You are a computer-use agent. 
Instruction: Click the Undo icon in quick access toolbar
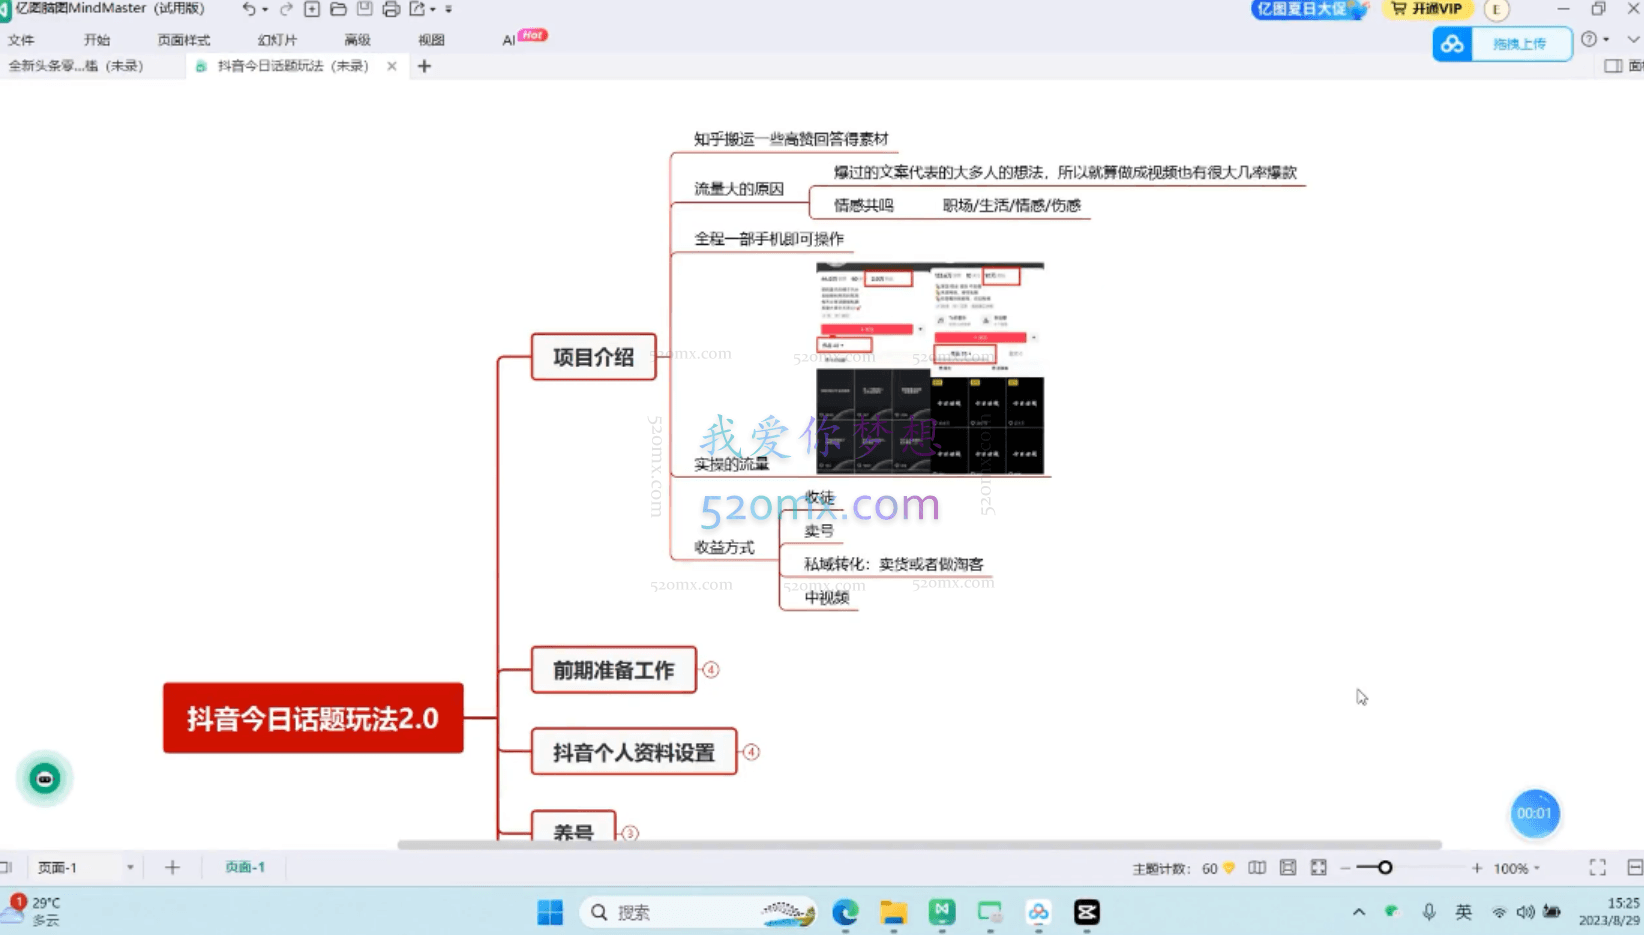(249, 8)
